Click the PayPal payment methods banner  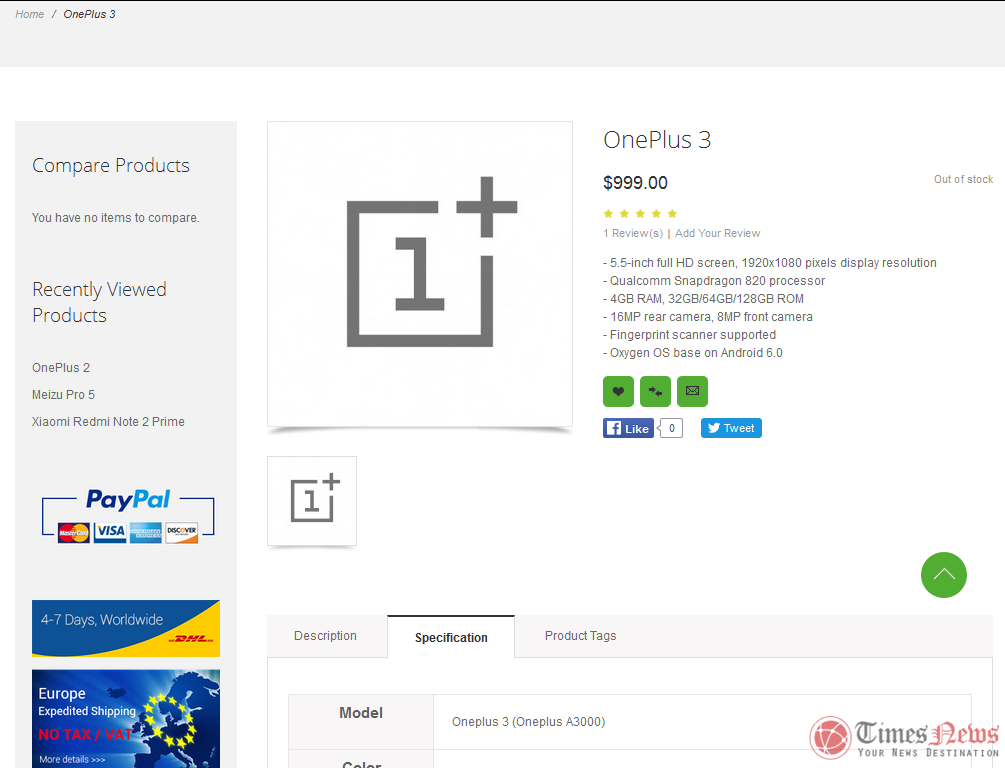[128, 516]
